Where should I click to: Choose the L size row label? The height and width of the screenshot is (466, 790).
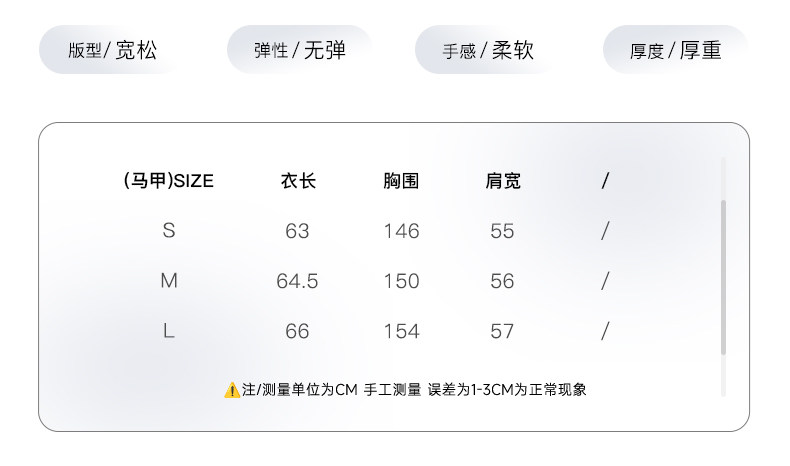tap(168, 331)
